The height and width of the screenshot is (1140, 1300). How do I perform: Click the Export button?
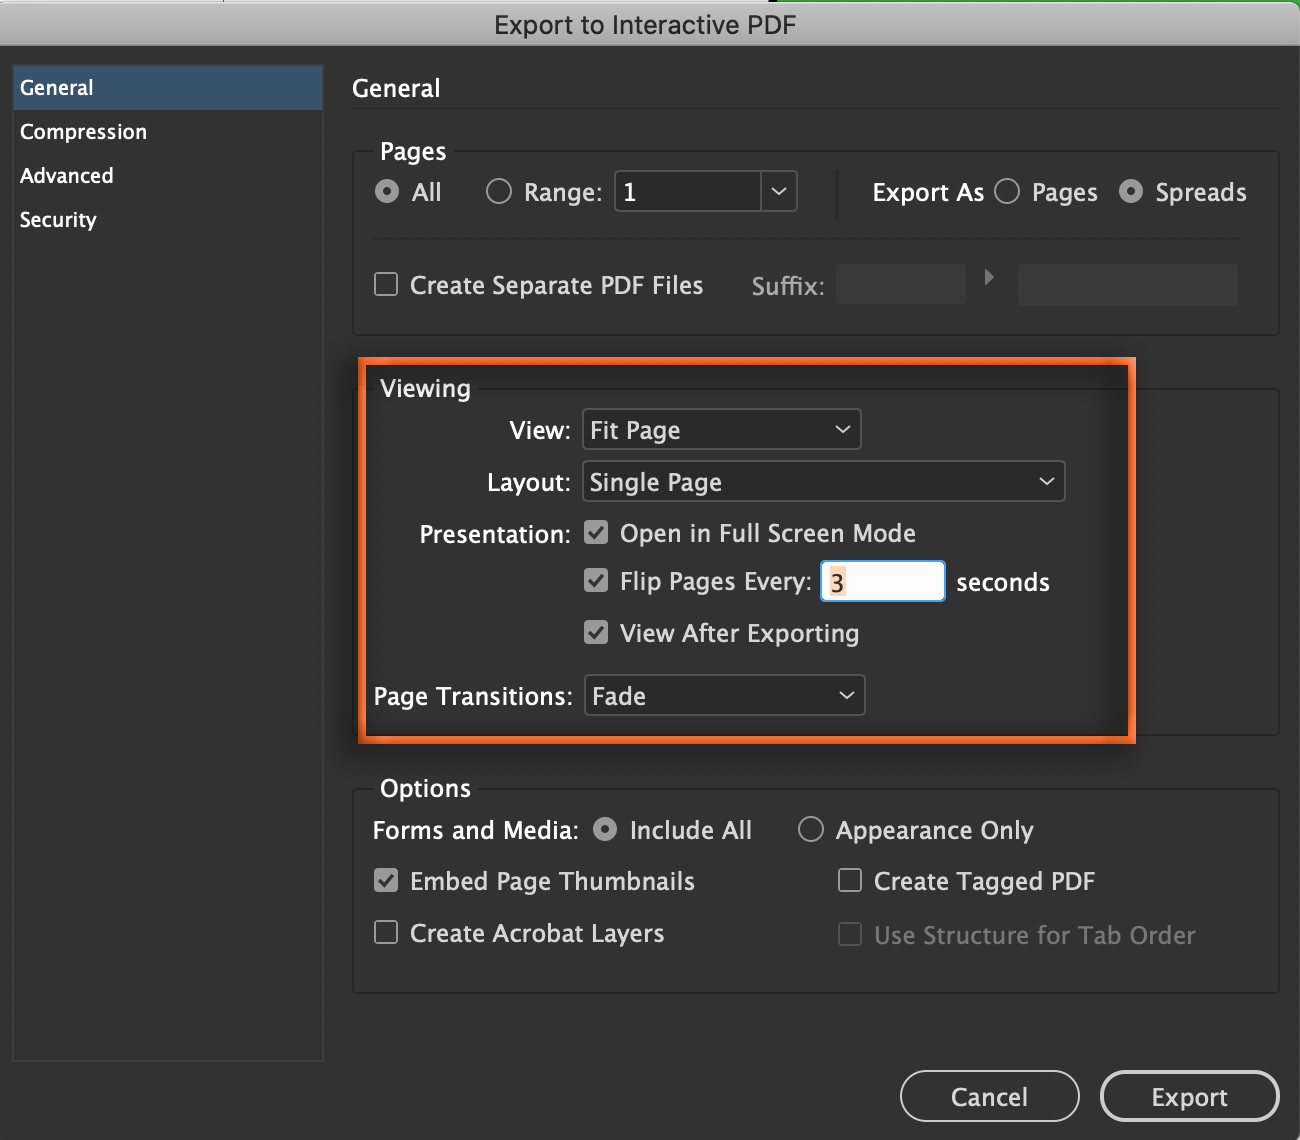1189,1096
